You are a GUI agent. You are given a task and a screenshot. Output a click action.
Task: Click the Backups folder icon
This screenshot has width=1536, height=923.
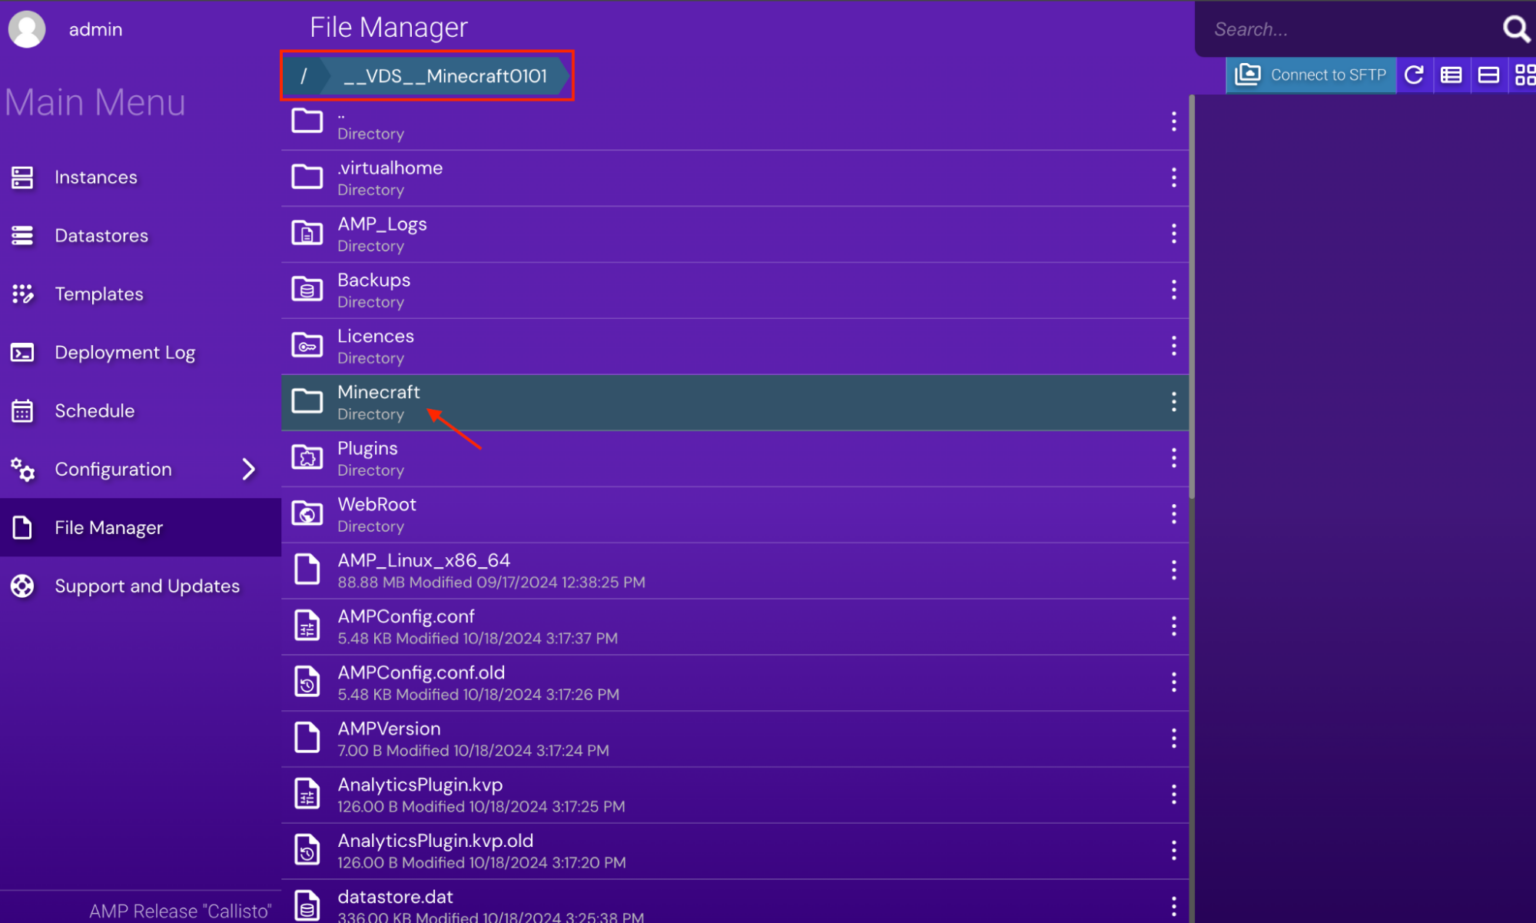click(307, 289)
